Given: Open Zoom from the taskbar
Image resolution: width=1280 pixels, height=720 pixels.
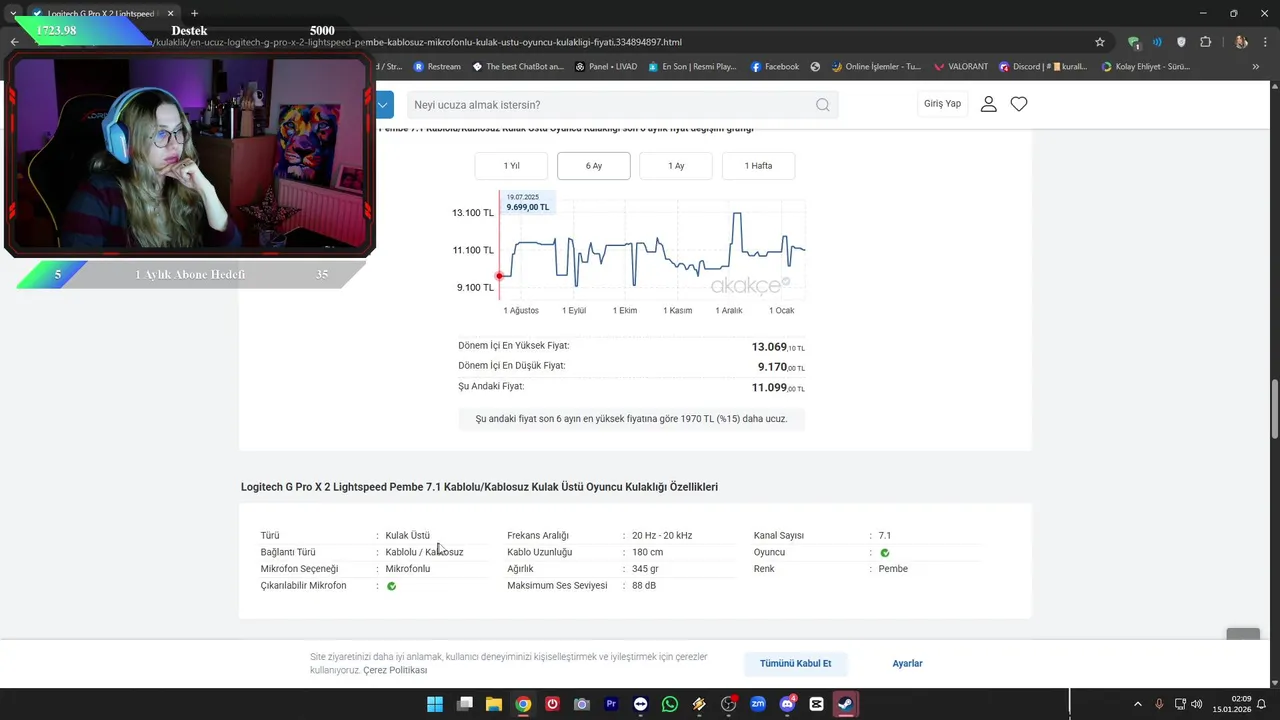Looking at the screenshot, I should [758, 704].
